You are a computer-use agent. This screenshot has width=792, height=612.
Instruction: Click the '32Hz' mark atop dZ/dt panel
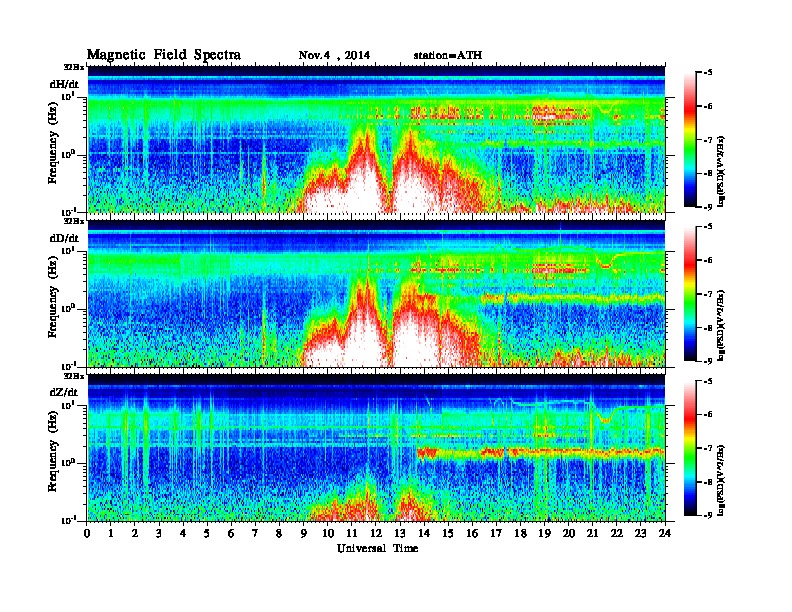tap(74, 376)
